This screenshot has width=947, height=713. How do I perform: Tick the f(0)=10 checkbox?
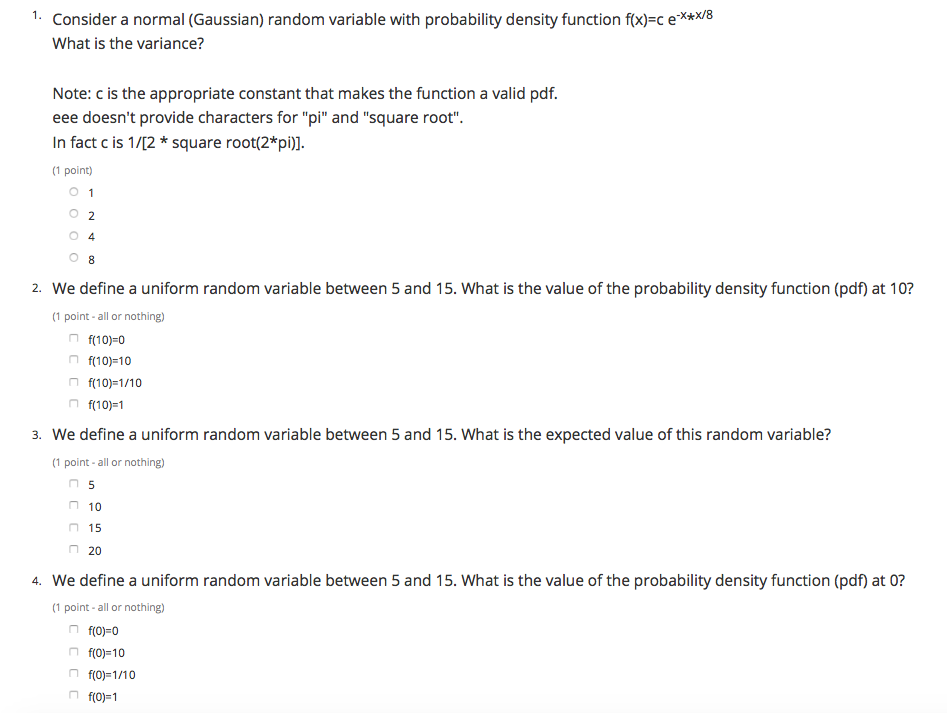(x=74, y=651)
